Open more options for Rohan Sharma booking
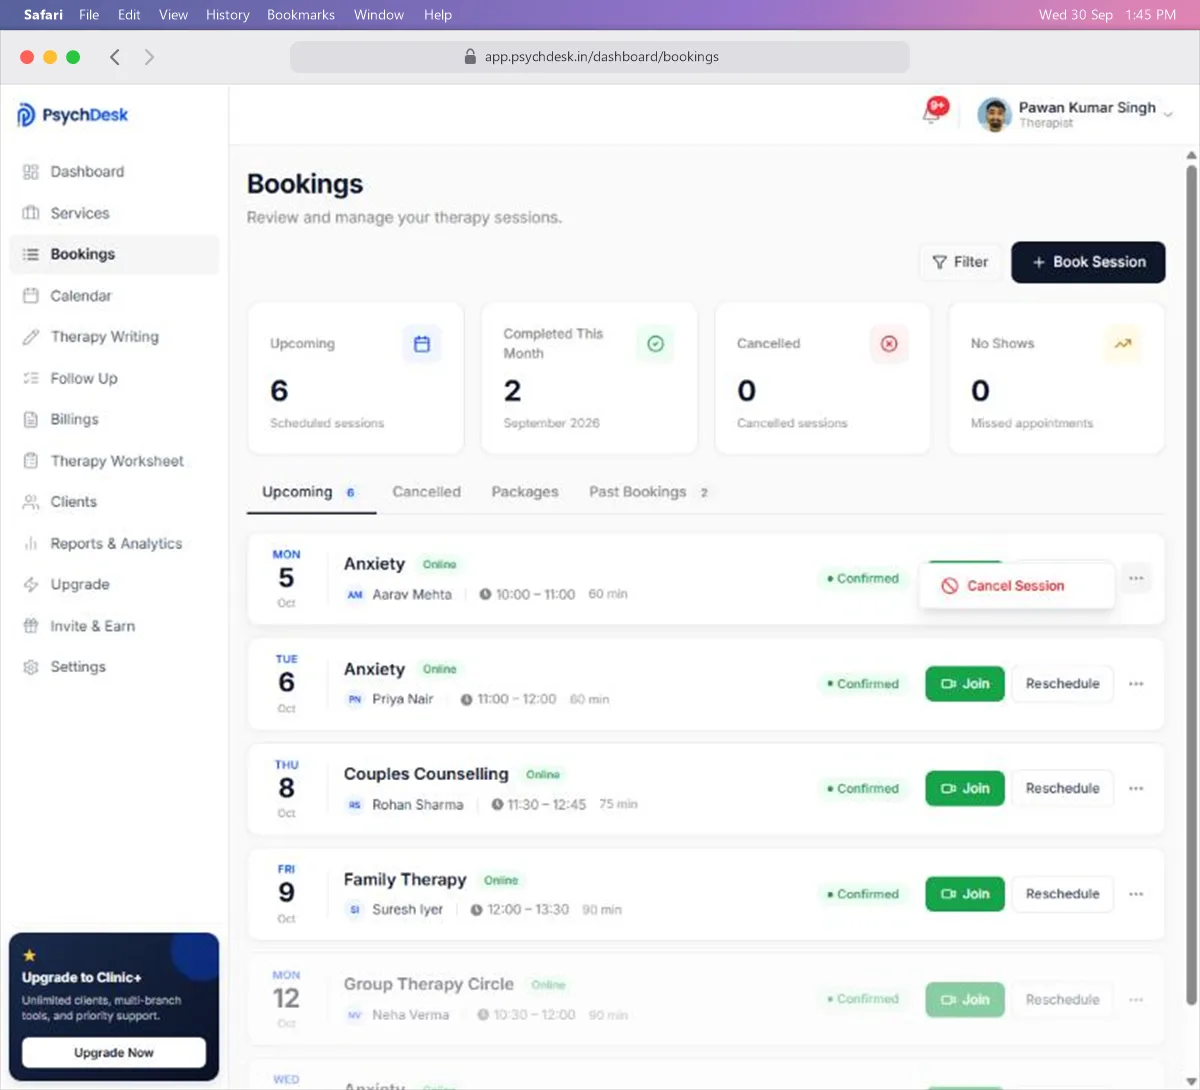 coord(1136,789)
